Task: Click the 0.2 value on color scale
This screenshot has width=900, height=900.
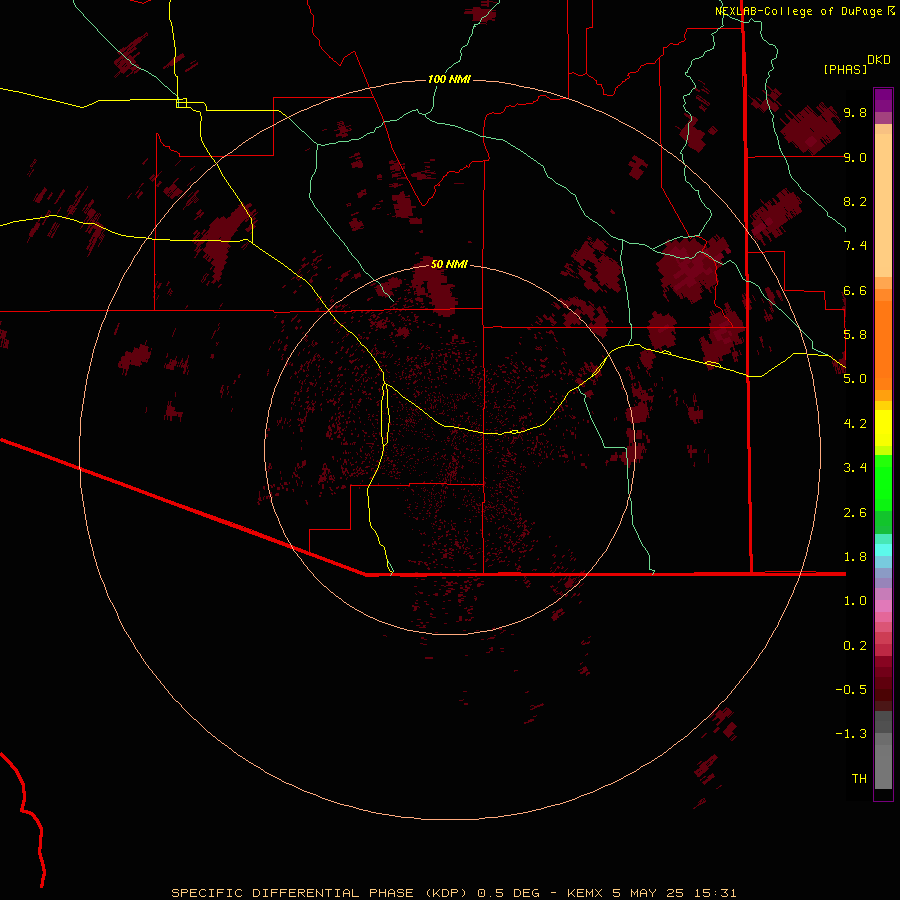Action: pos(855,646)
